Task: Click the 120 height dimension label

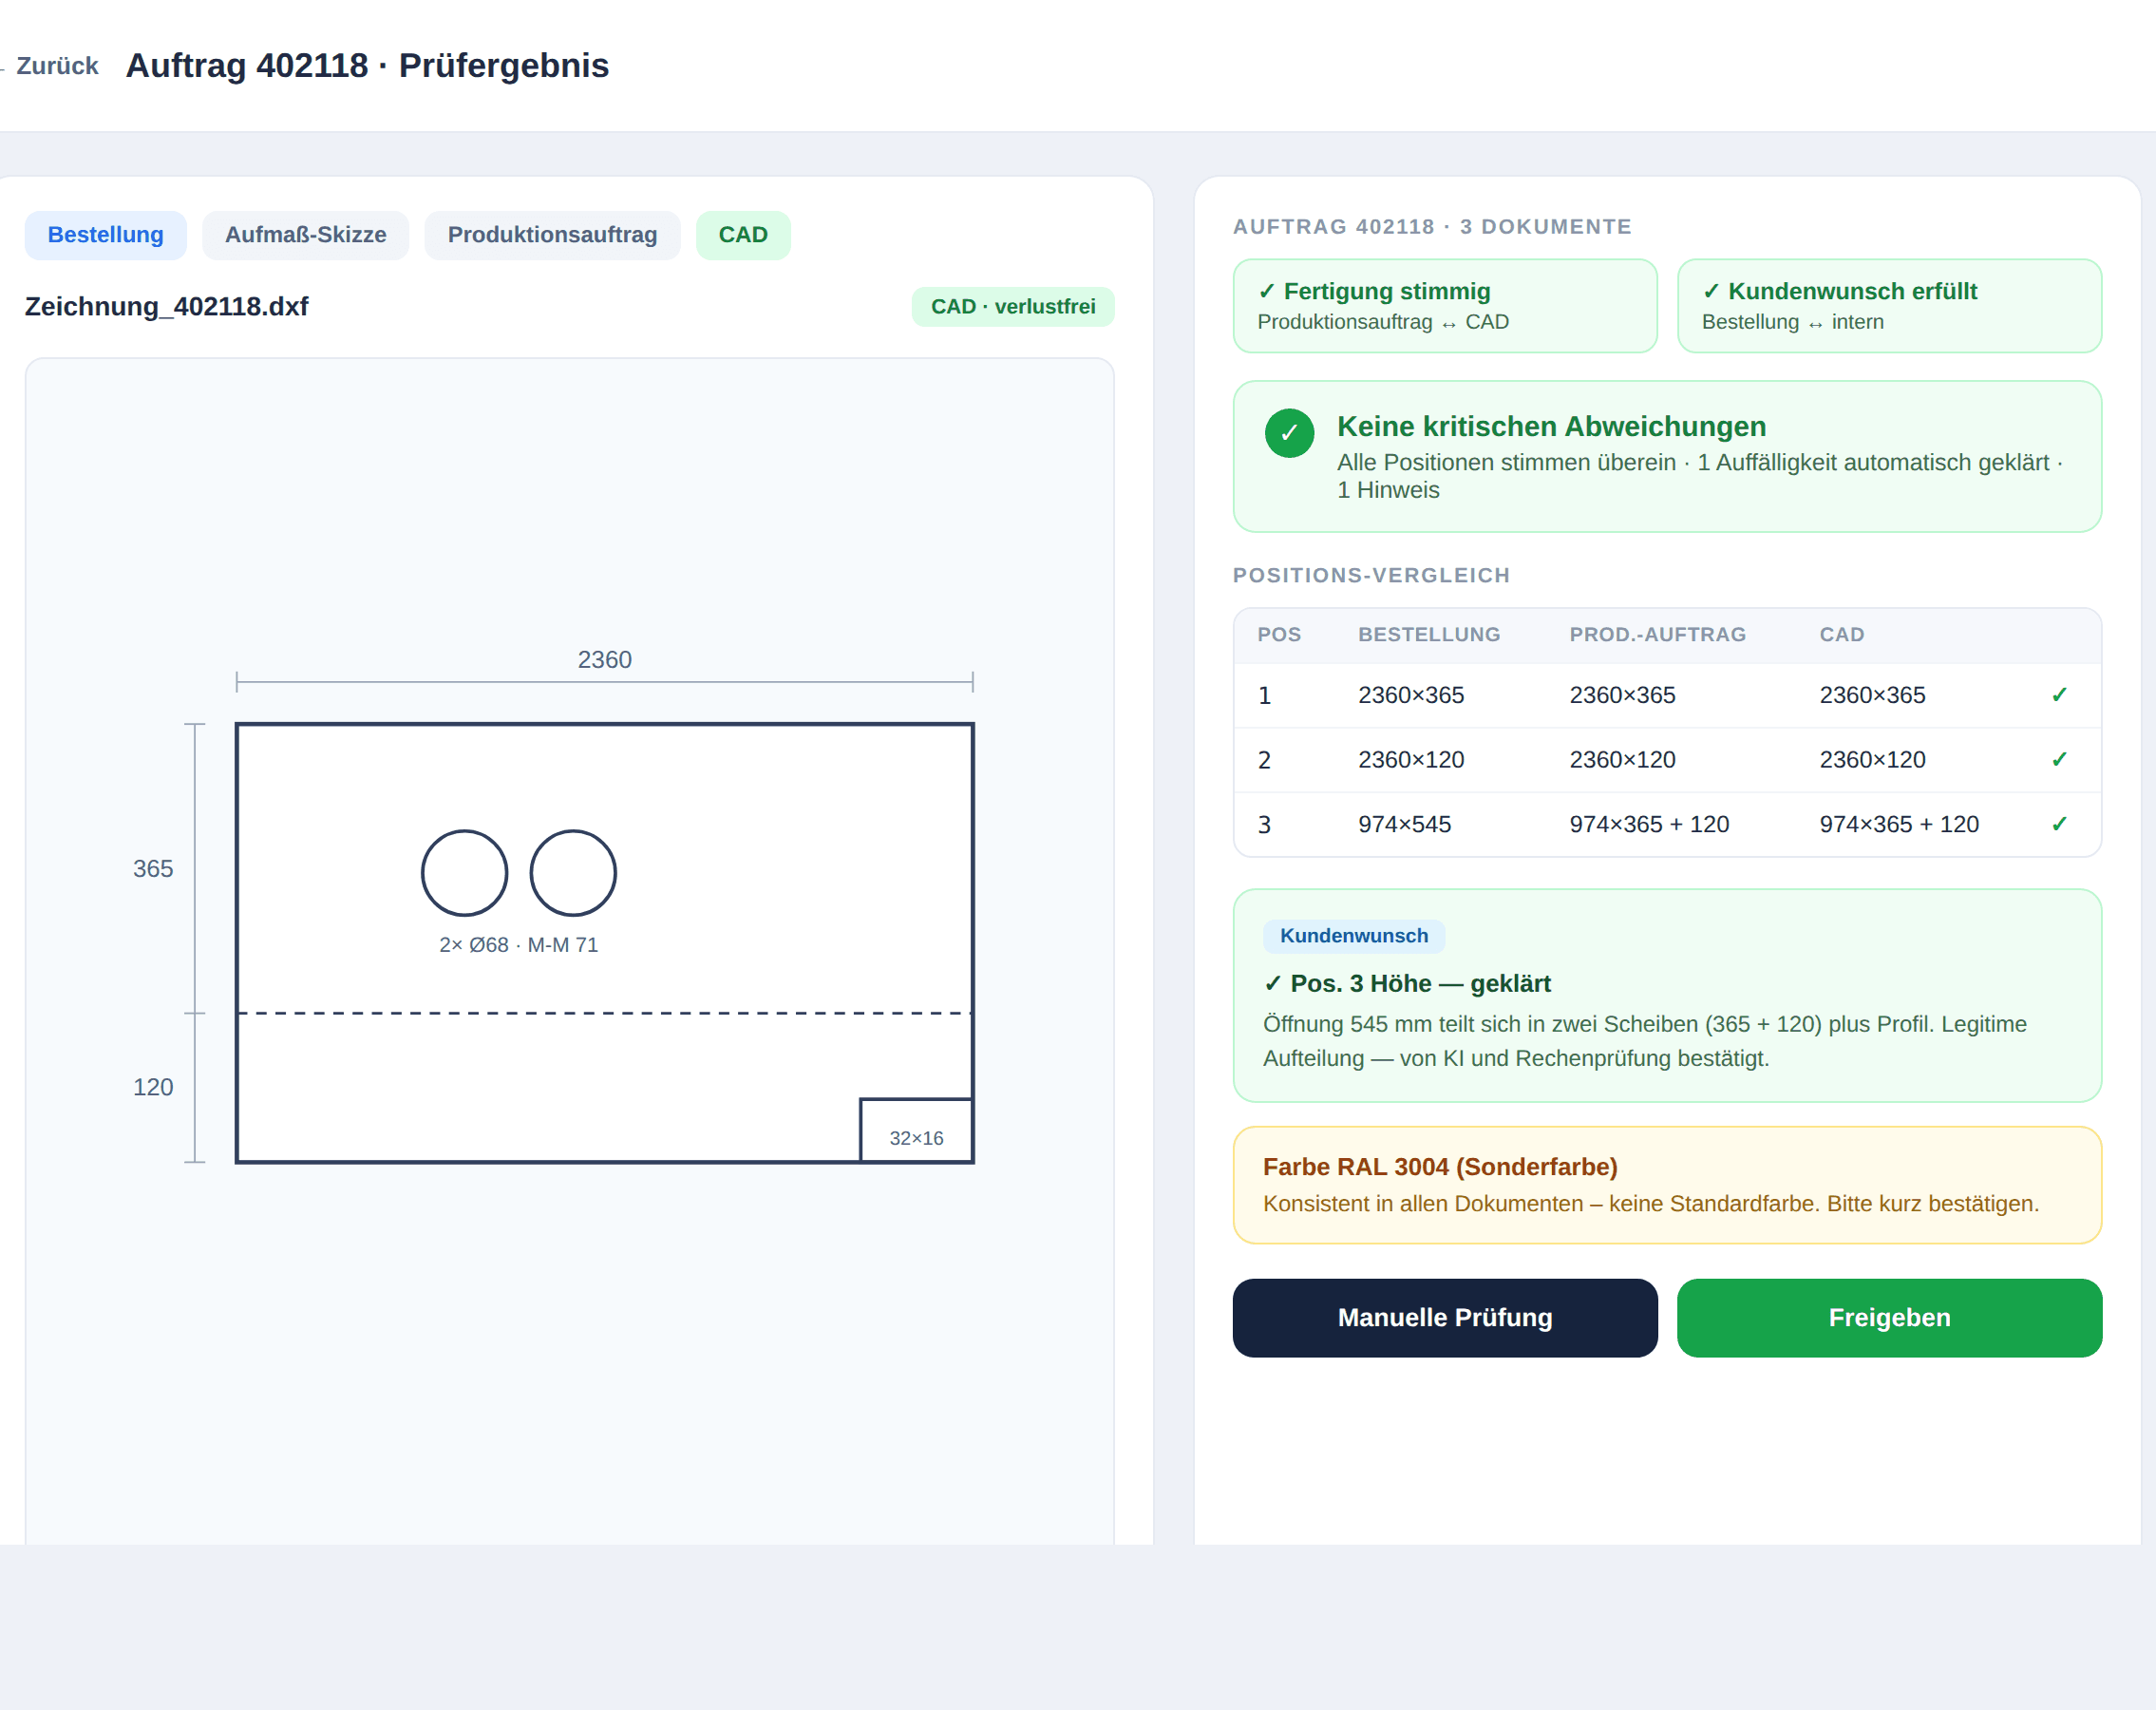Action: tap(153, 1087)
